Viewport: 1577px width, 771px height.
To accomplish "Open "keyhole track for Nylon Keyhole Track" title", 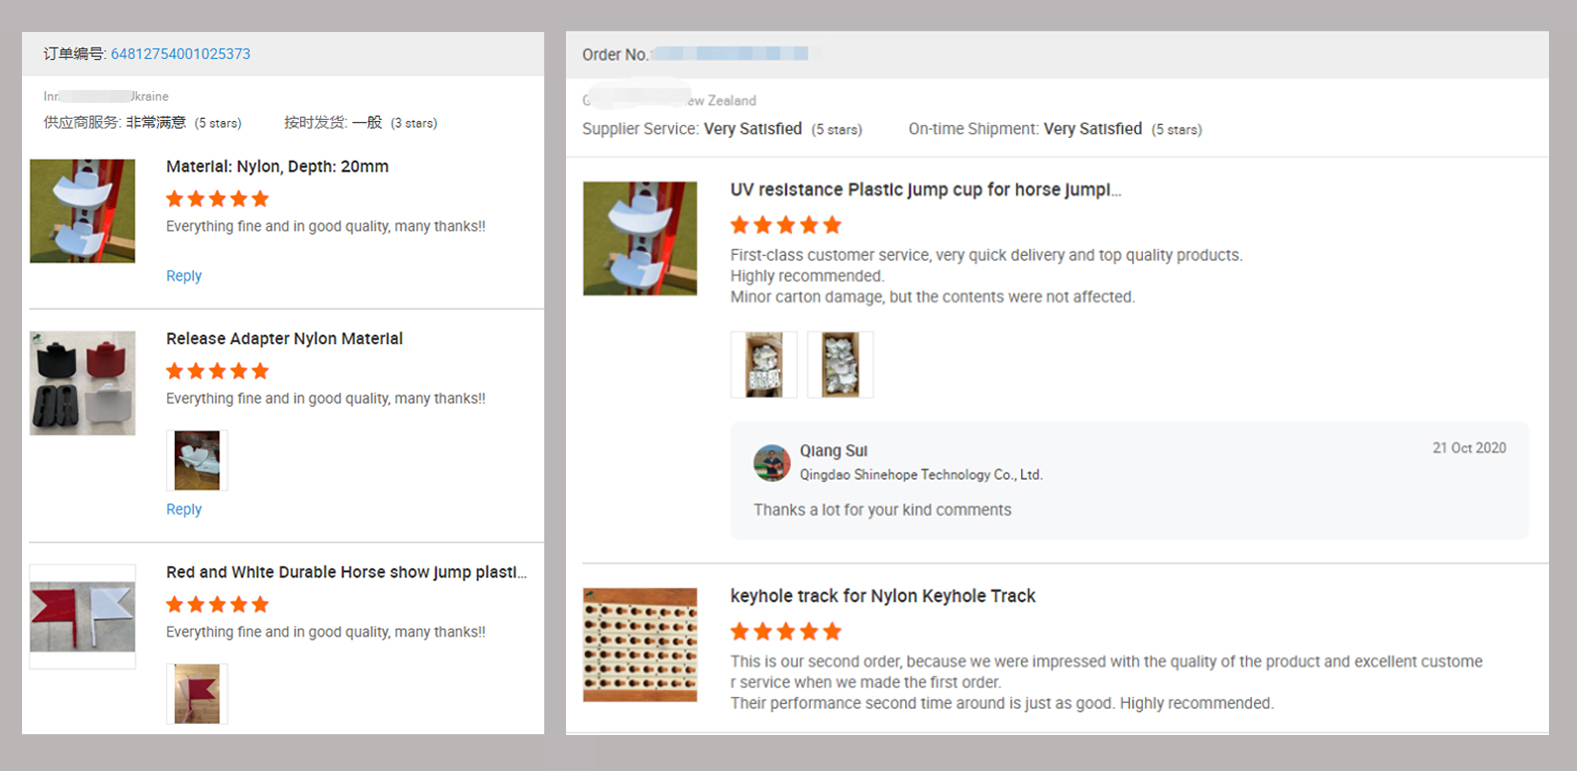I will point(883,596).
